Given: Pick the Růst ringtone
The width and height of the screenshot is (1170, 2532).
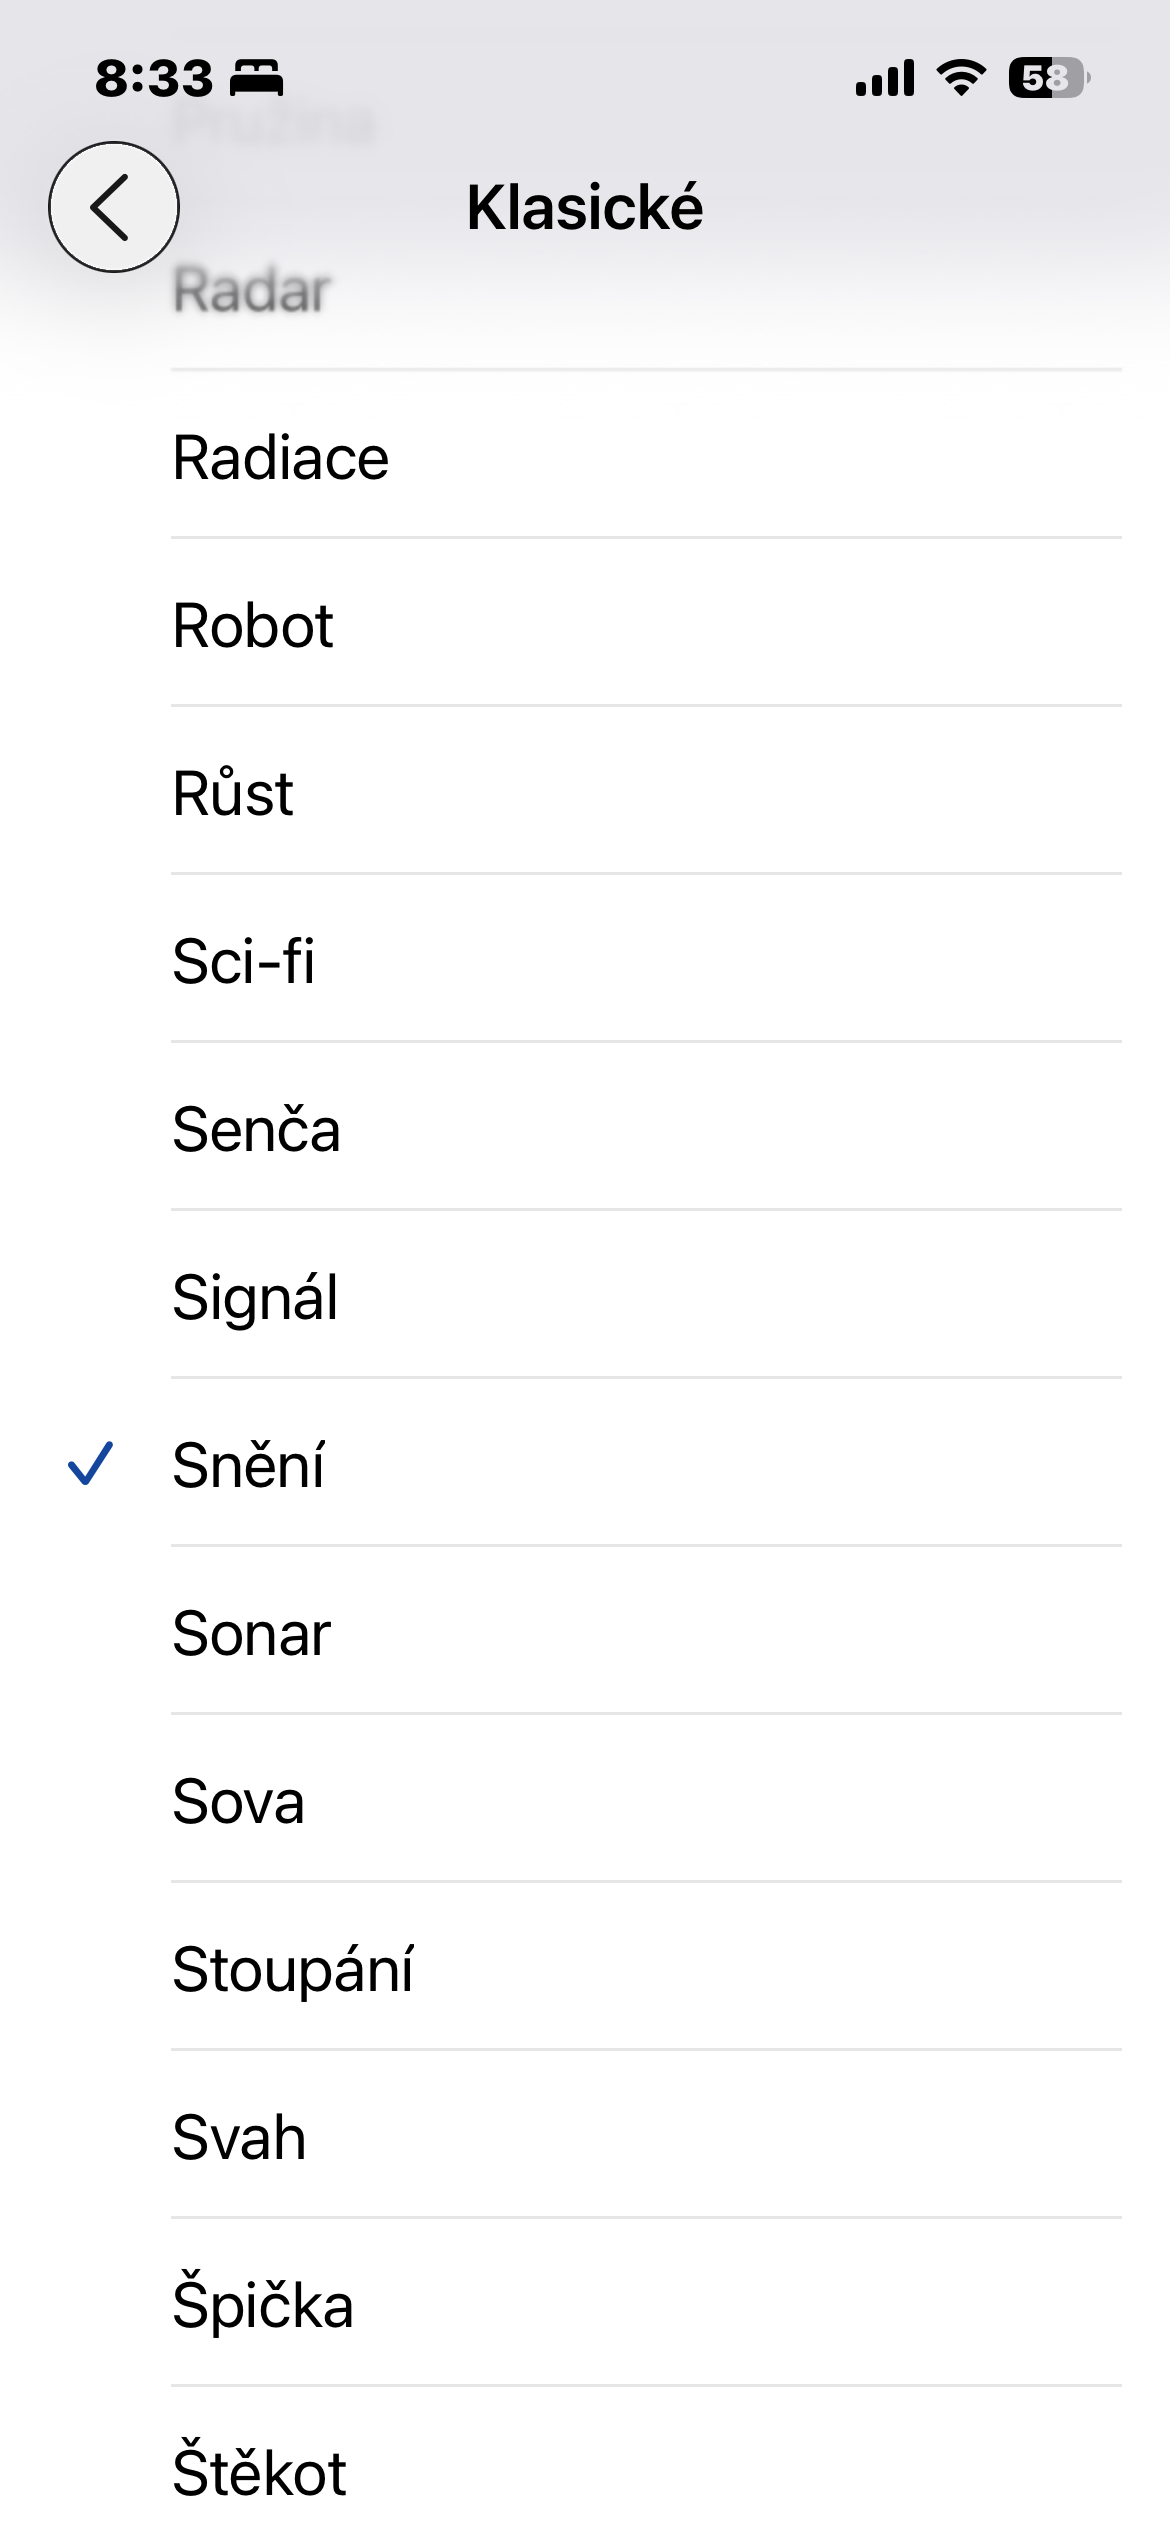Looking at the screenshot, I should pyautogui.click(x=233, y=794).
